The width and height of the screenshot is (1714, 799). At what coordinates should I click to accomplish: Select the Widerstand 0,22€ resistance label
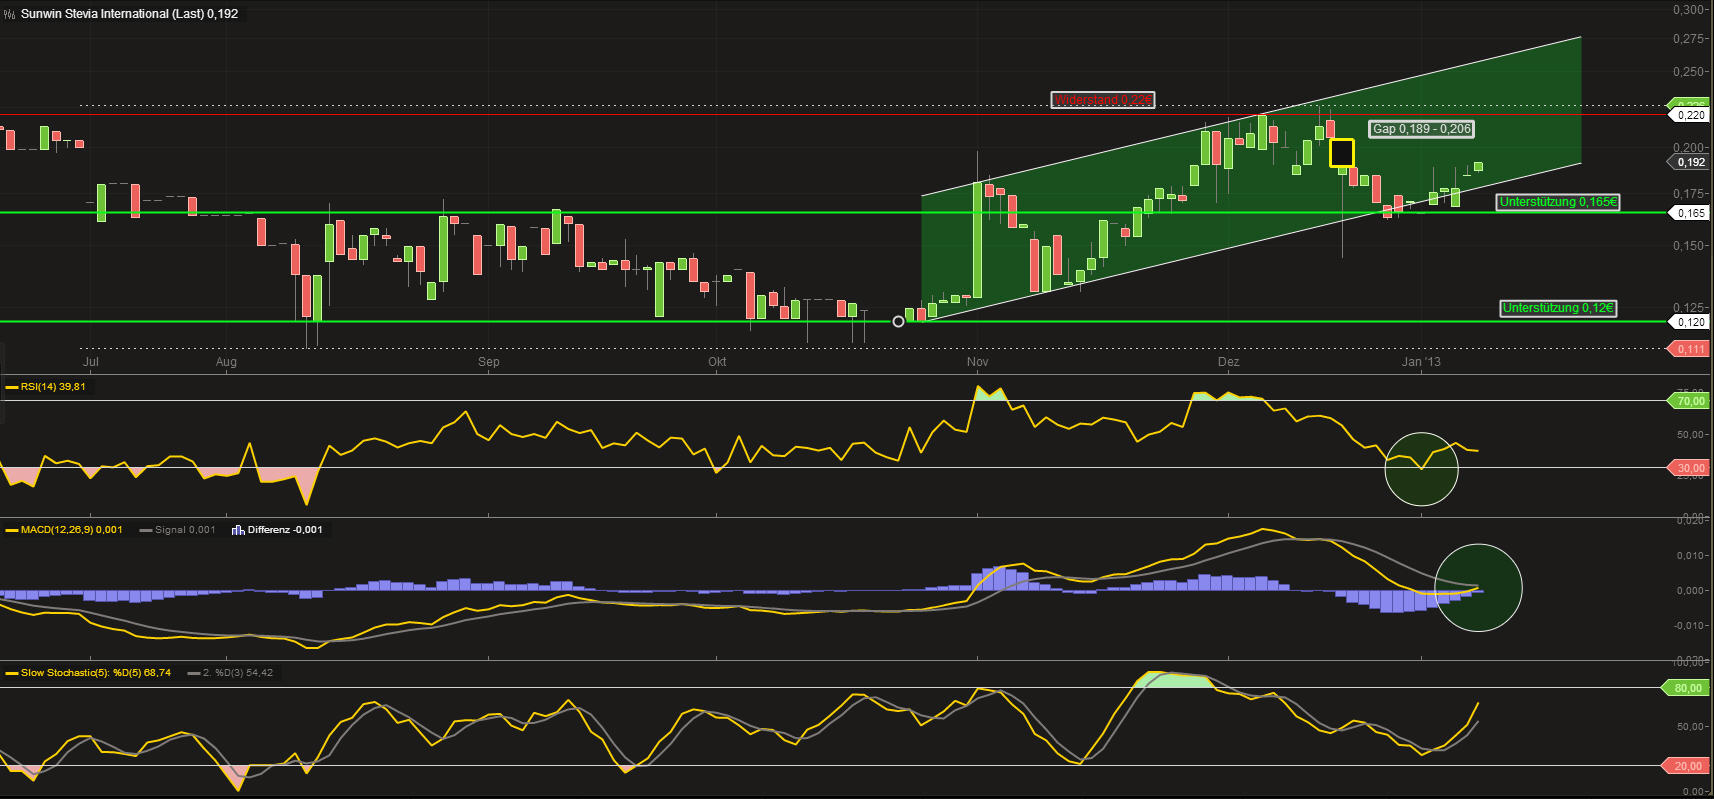[x=1103, y=100]
